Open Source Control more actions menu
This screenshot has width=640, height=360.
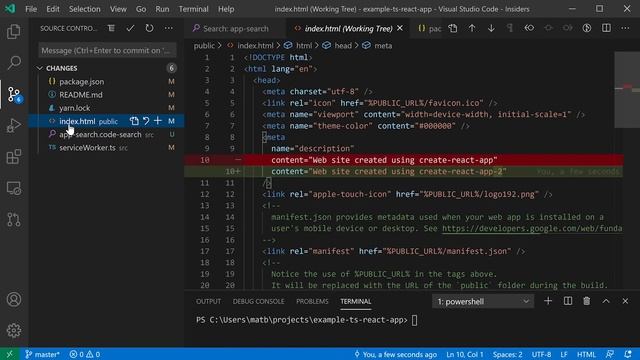coord(169,28)
